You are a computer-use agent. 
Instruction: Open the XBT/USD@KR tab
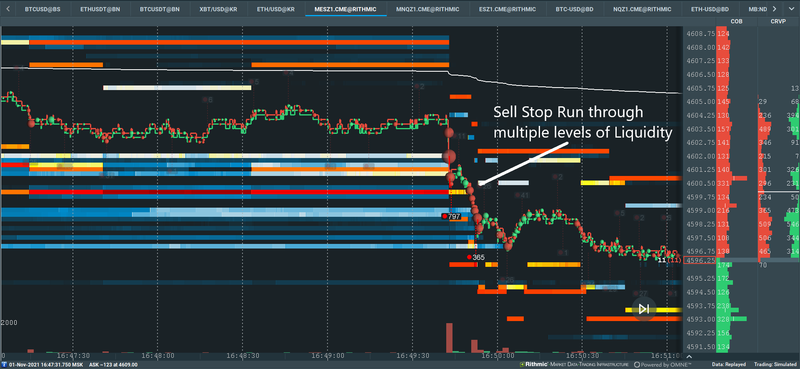click(x=218, y=9)
